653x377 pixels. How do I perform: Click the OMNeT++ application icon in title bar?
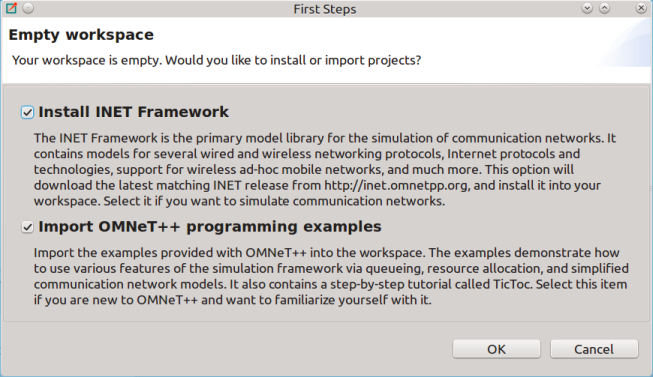(x=11, y=8)
